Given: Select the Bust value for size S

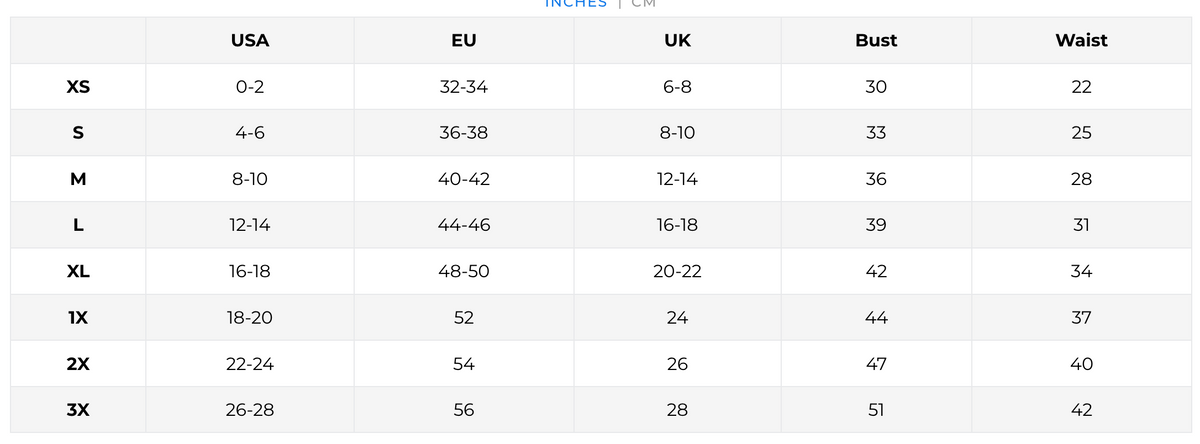Looking at the screenshot, I should coord(876,133).
